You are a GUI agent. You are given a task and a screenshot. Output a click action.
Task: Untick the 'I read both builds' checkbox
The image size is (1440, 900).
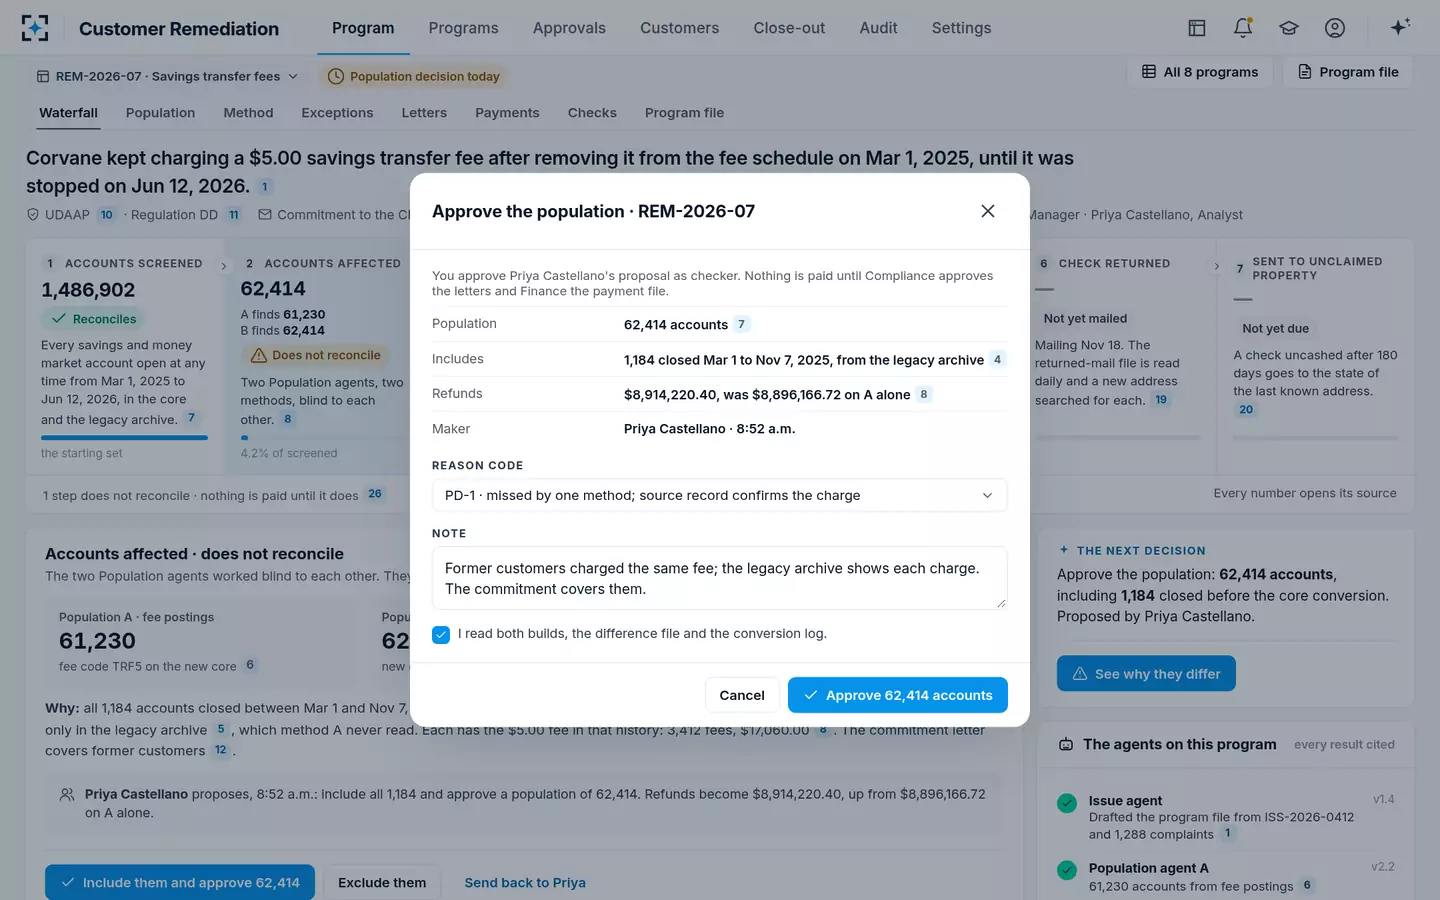(441, 634)
